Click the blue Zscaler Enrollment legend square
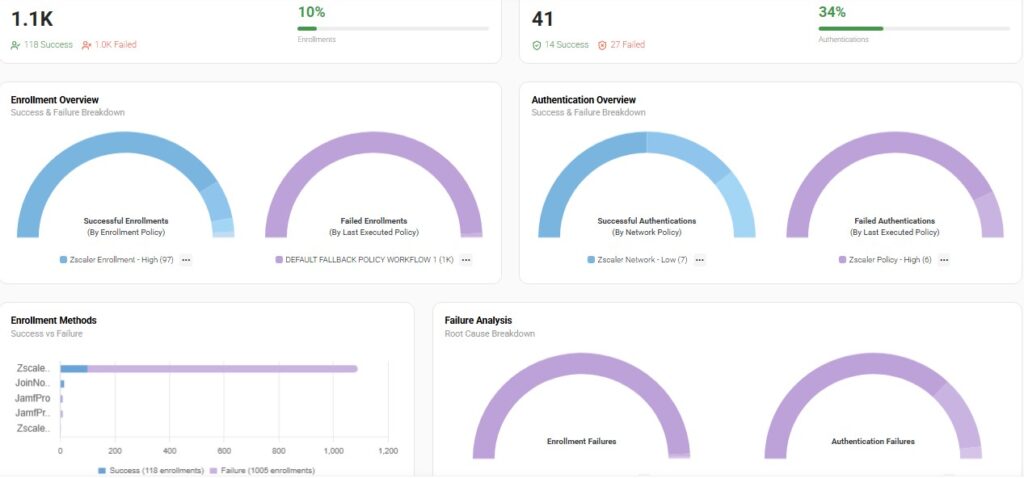 [x=63, y=259]
